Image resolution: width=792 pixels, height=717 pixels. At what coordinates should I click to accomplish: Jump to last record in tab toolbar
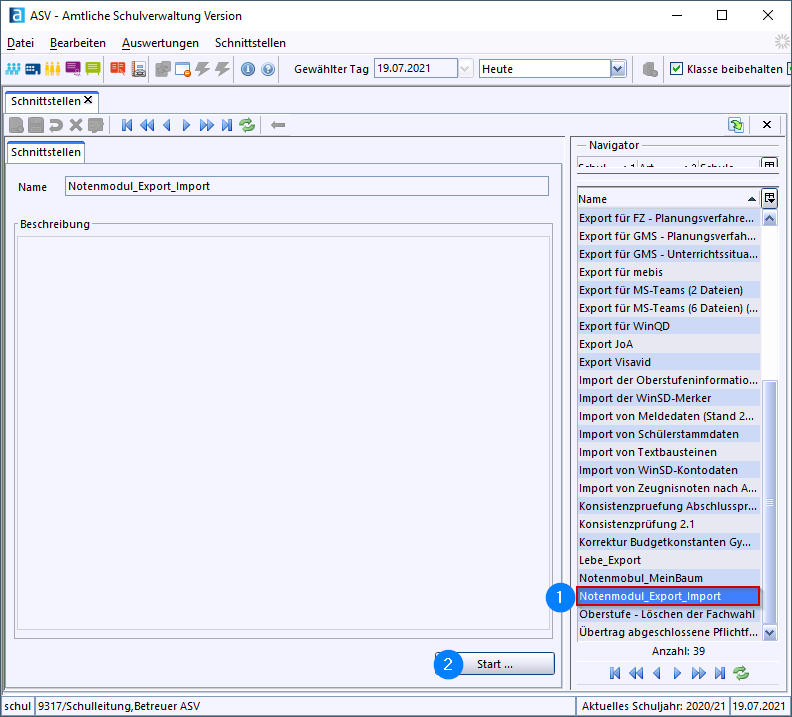tap(227, 125)
